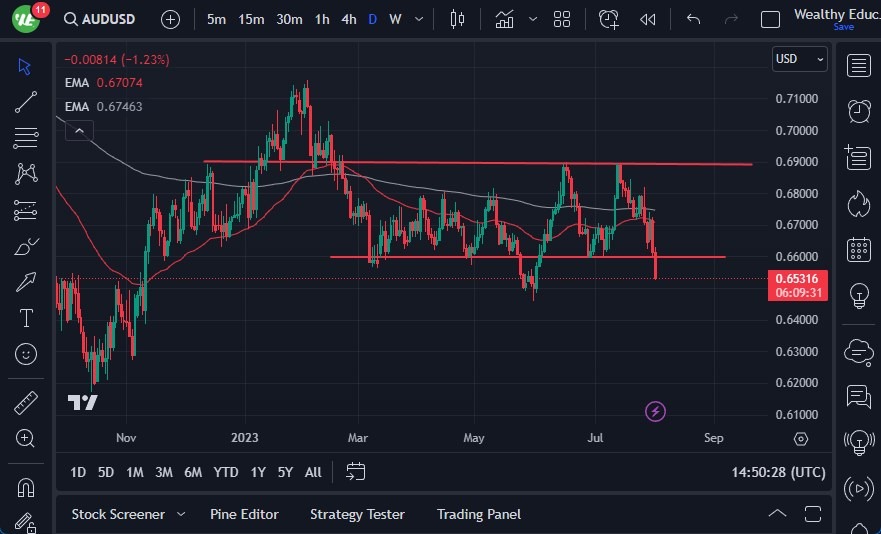Image resolution: width=881 pixels, height=534 pixels.
Task: Expand the Stock Screener dropdown arrow
Action: click(181, 514)
